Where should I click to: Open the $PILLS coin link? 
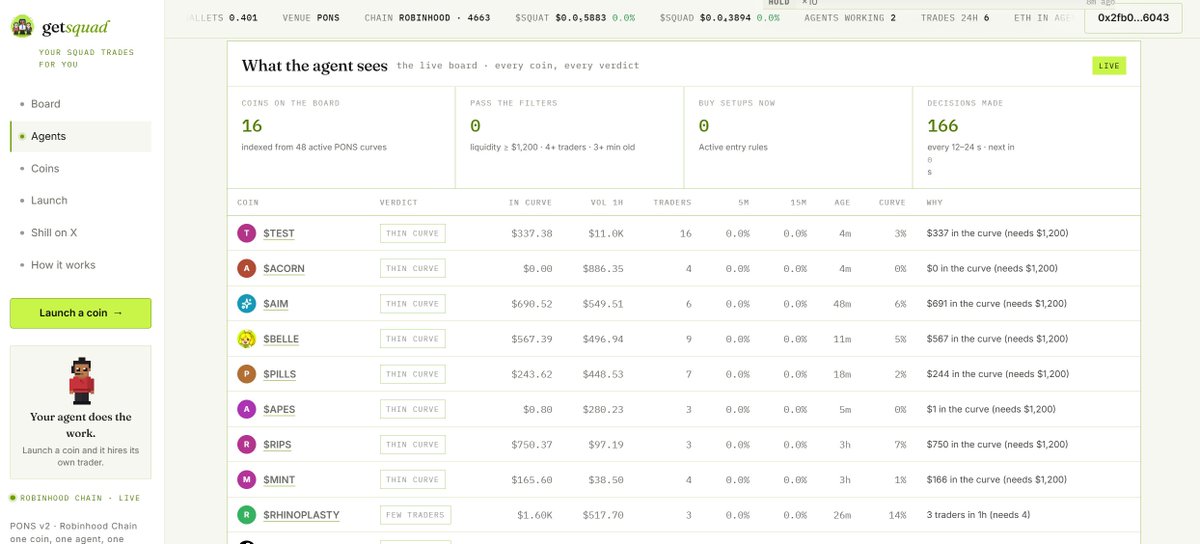point(280,374)
